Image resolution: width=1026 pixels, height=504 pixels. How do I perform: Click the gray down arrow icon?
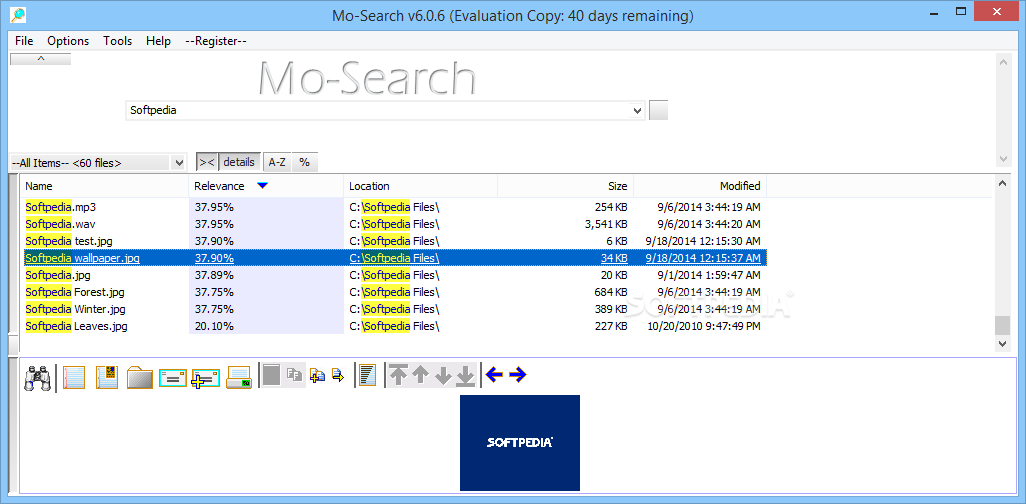pyautogui.click(x=443, y=376)
